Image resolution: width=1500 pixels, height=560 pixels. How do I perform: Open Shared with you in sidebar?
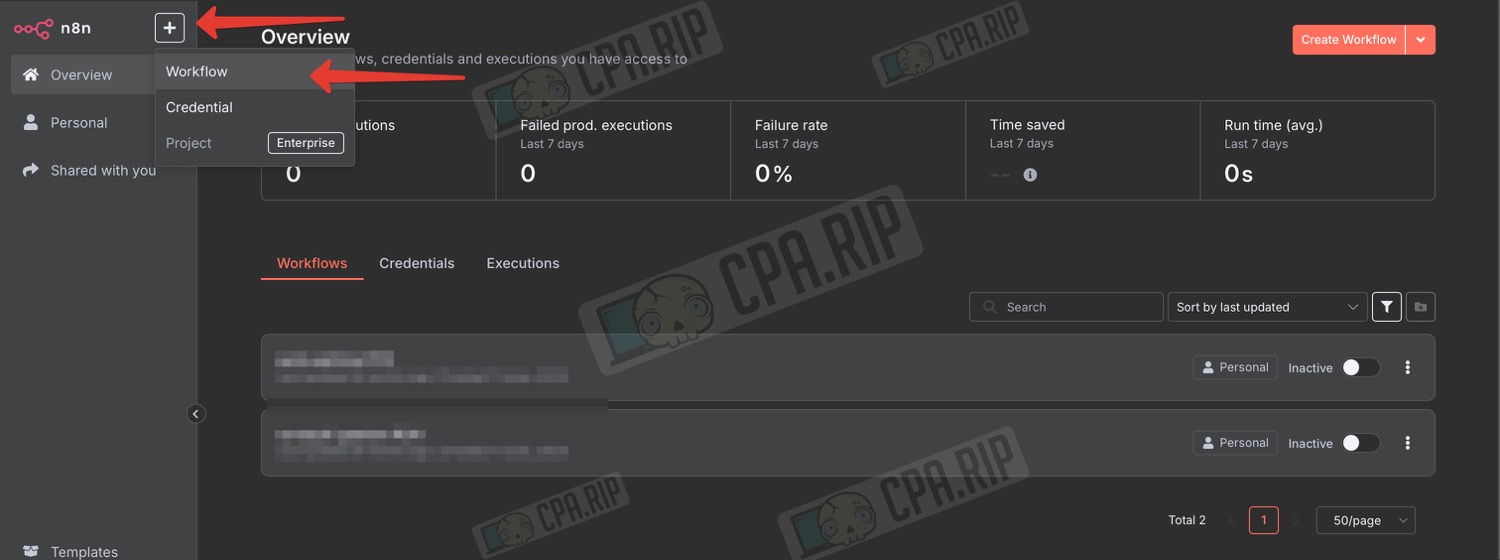click(103, 170)
